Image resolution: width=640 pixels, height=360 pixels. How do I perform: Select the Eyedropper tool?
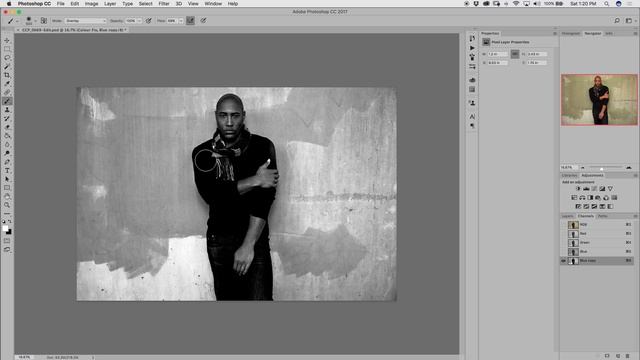[x=7, y=84]
